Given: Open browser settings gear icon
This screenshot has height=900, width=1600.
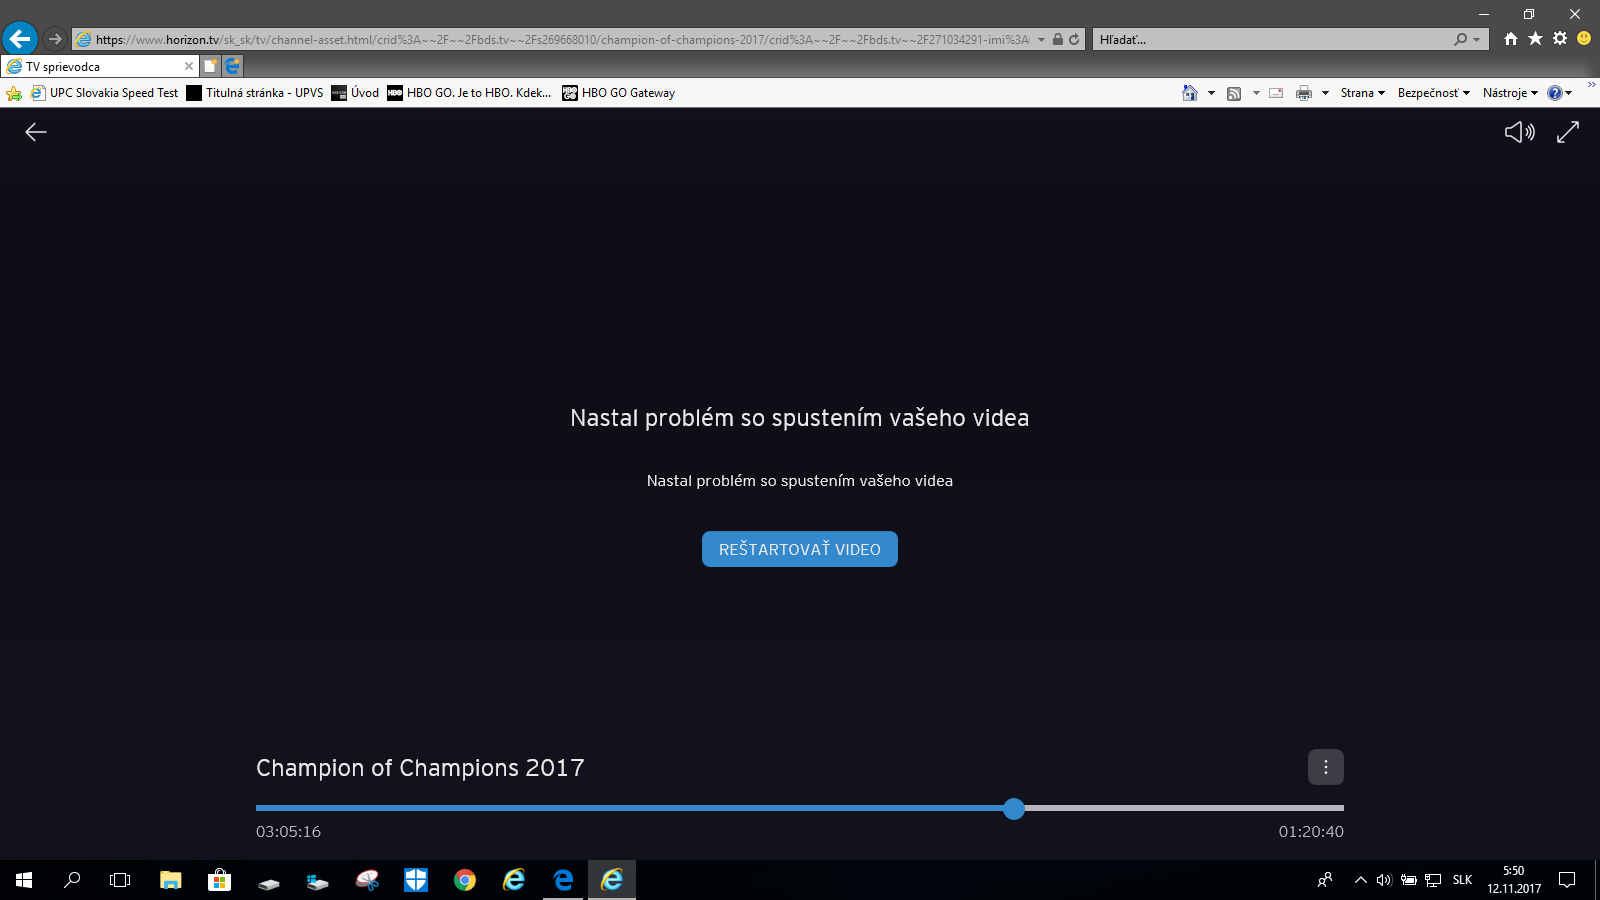Looking at the screenshot, I should 1559,39.
